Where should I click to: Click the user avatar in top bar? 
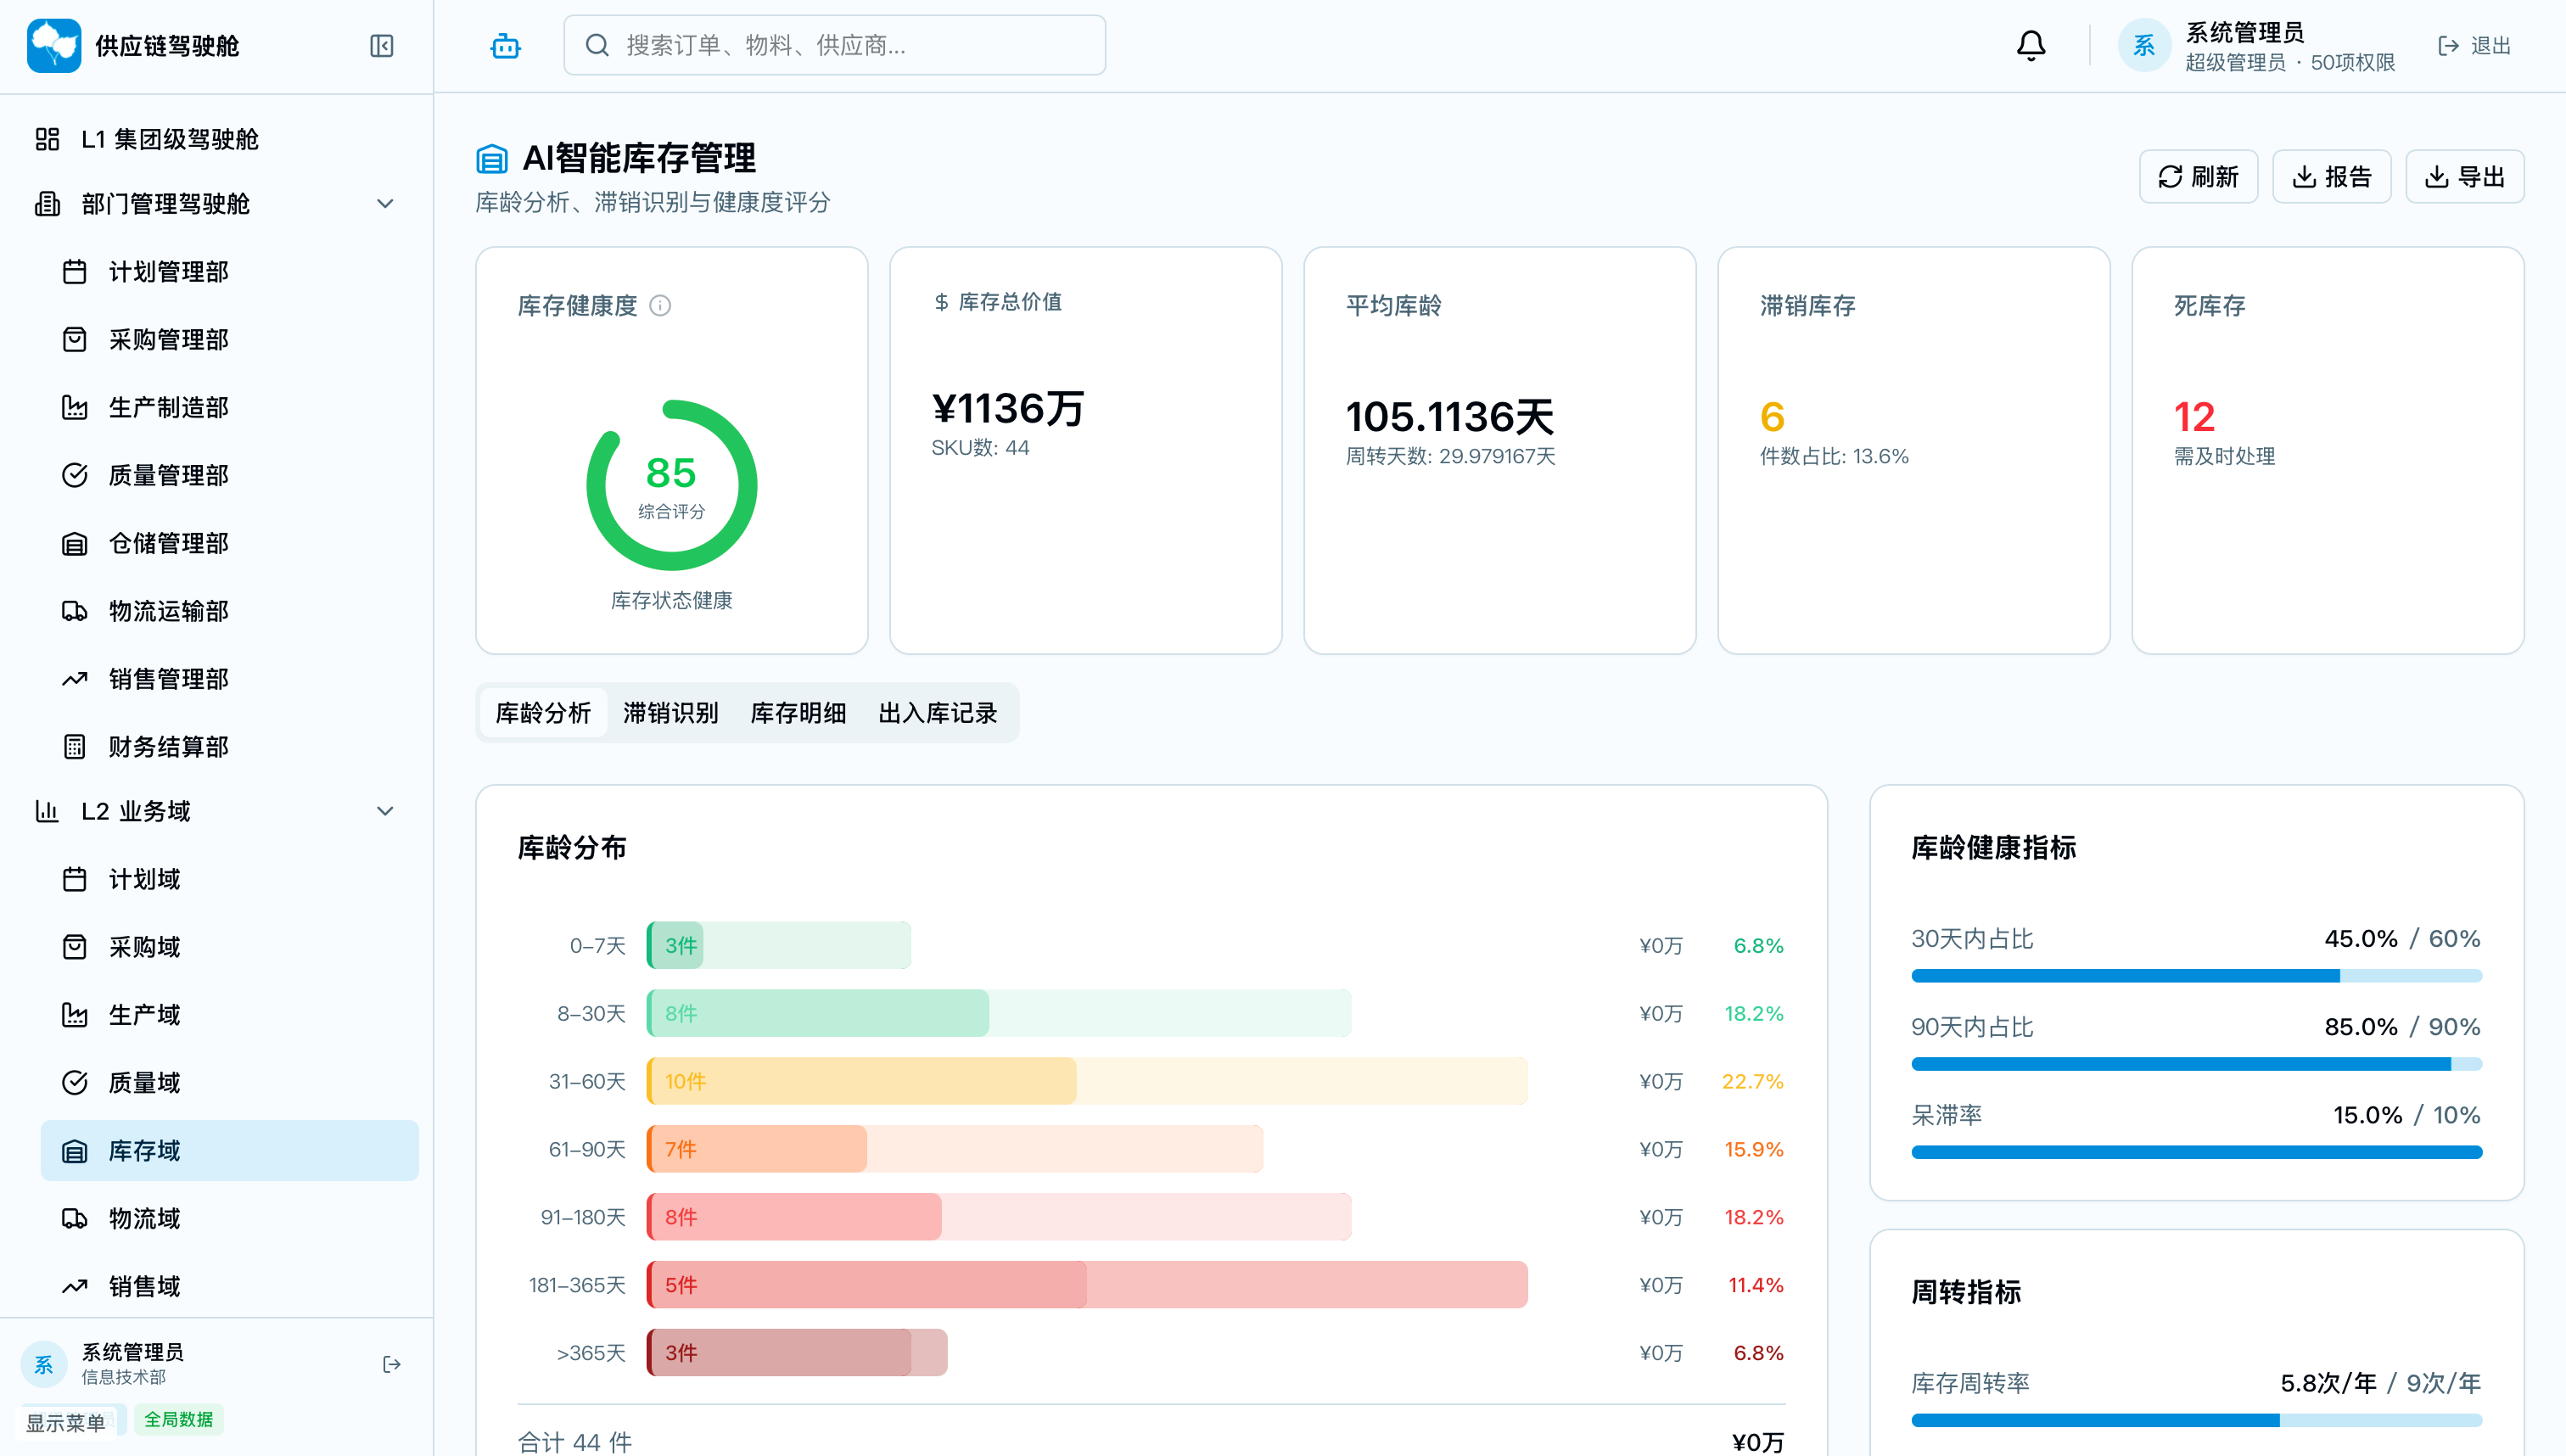pyautogui.click(x=2144, y=46)
